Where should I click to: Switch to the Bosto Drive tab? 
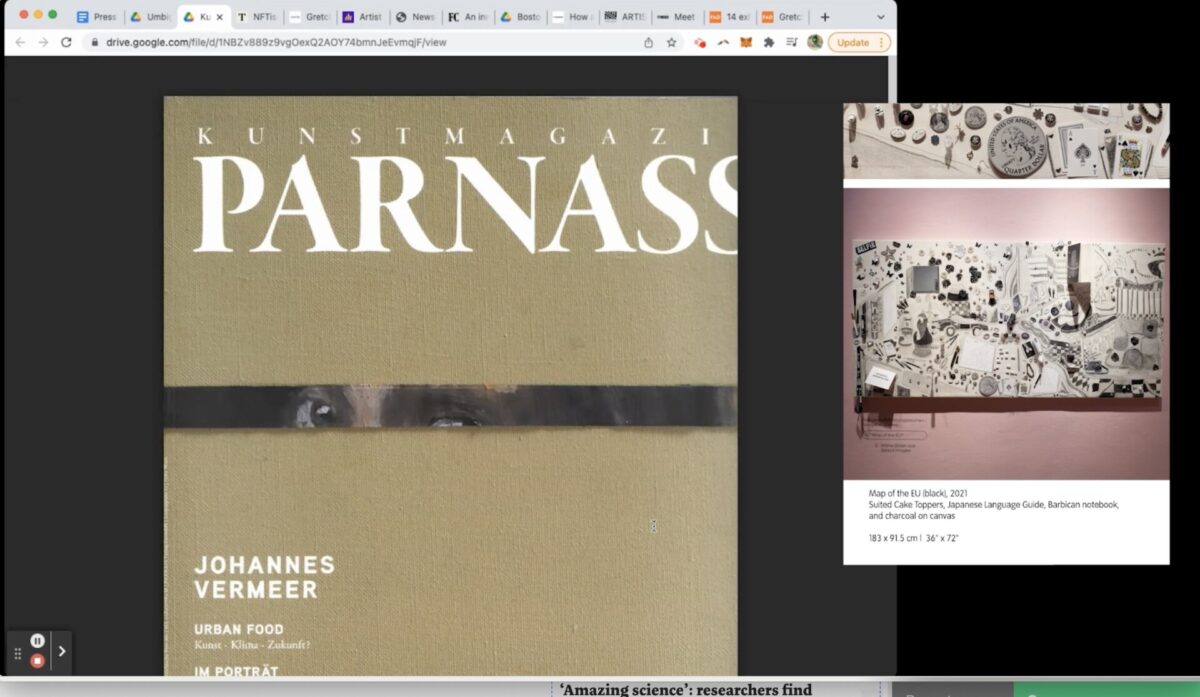(x=521, y=17)
